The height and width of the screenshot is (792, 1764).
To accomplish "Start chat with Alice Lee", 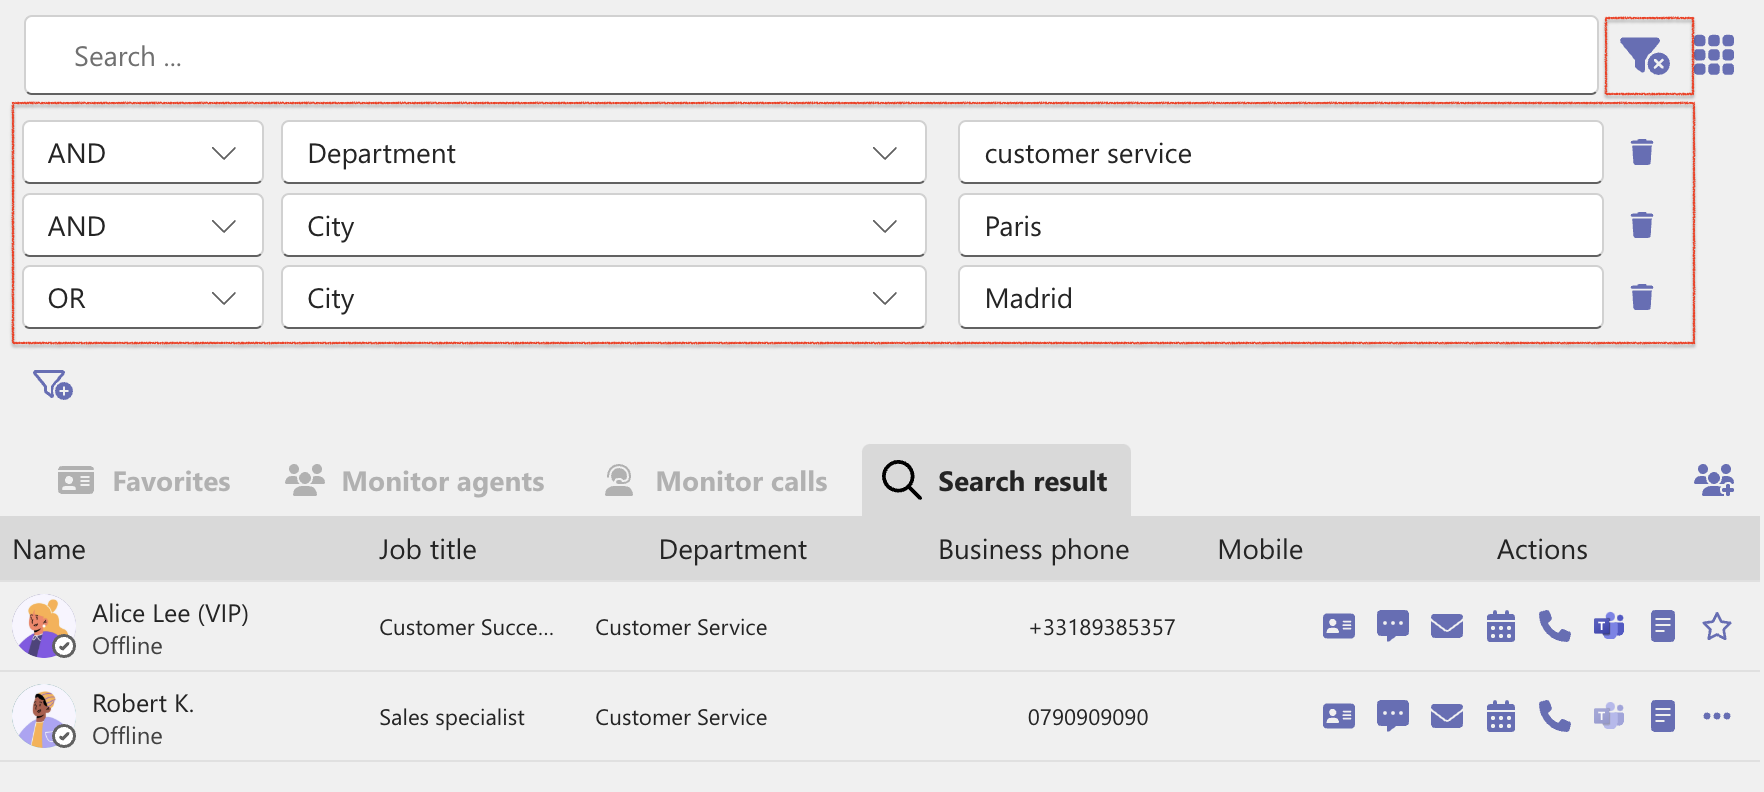I will point(1393,627).
